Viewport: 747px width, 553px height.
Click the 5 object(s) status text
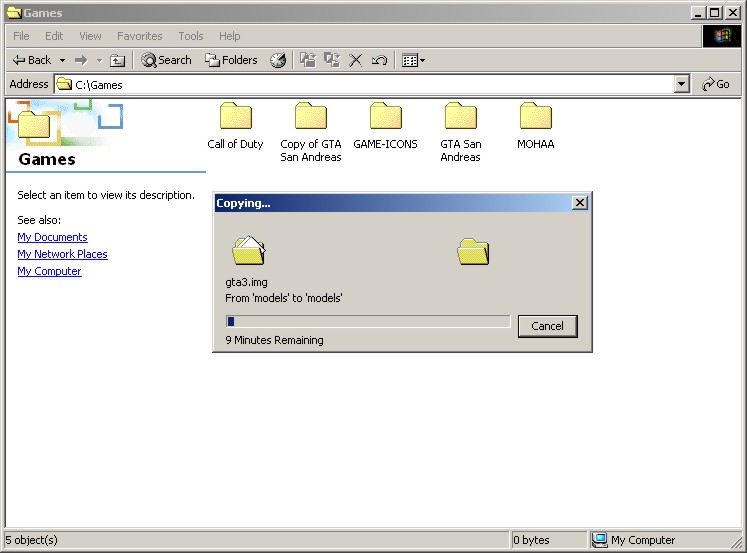(31, 540)
